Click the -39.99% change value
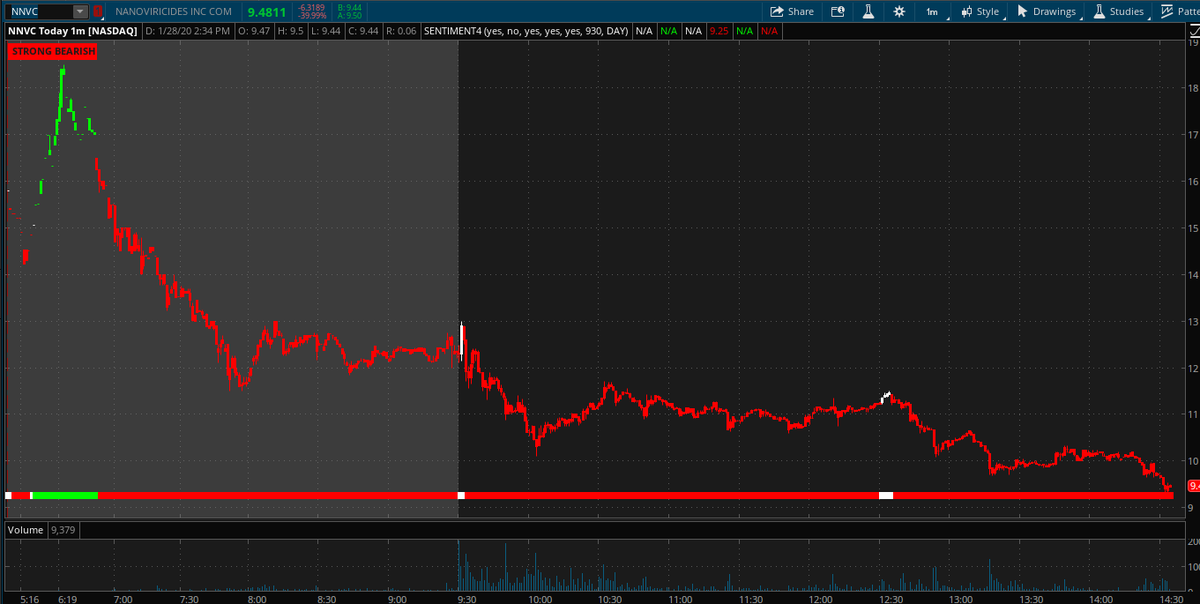This screenshot has width=1200, height=604. coord(312,16)
